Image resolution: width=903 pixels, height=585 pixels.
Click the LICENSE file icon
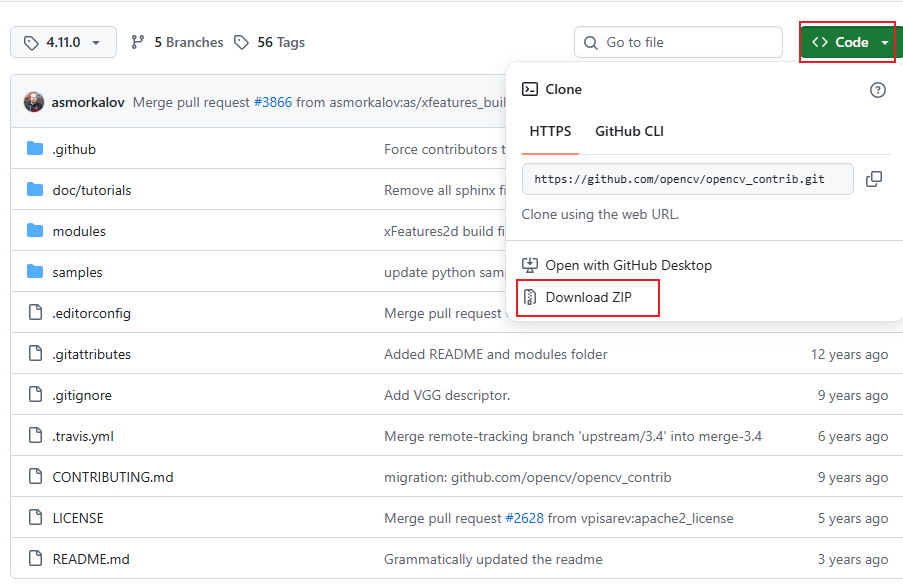[35, 518]
